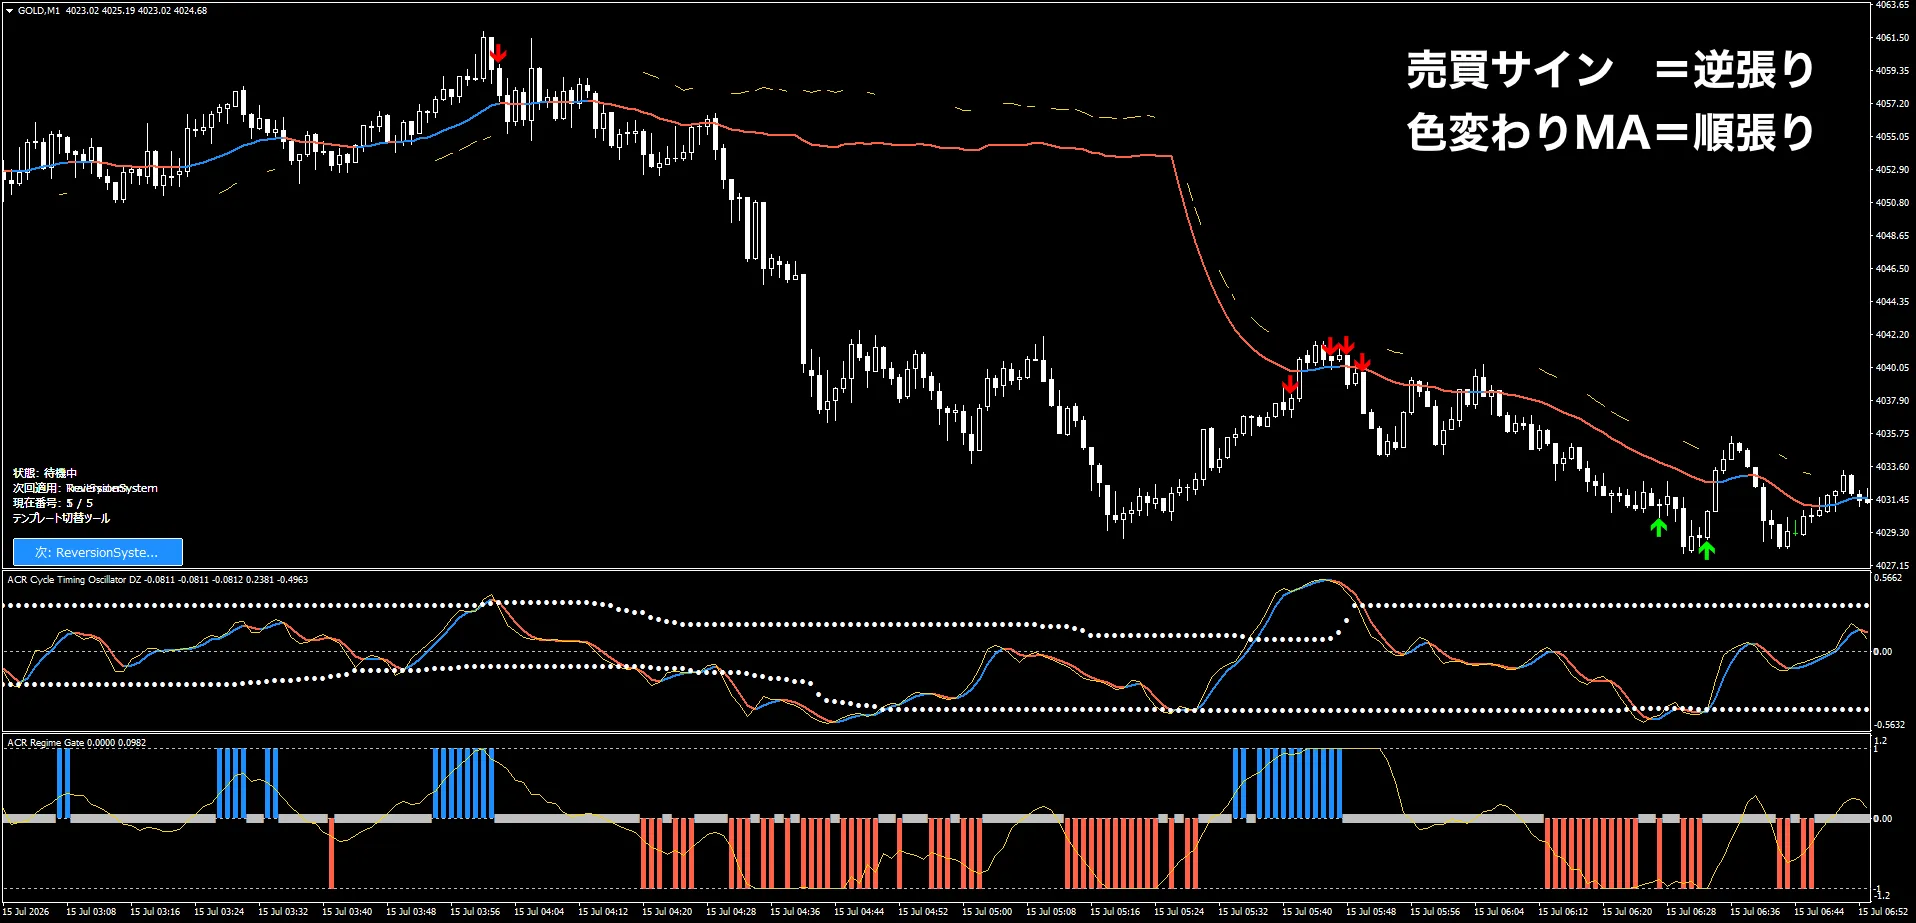Open the GOLD,M1 chart dropdown triangle
The width and height of the screenshot is (1916, 923).
[x=9, y=11]
